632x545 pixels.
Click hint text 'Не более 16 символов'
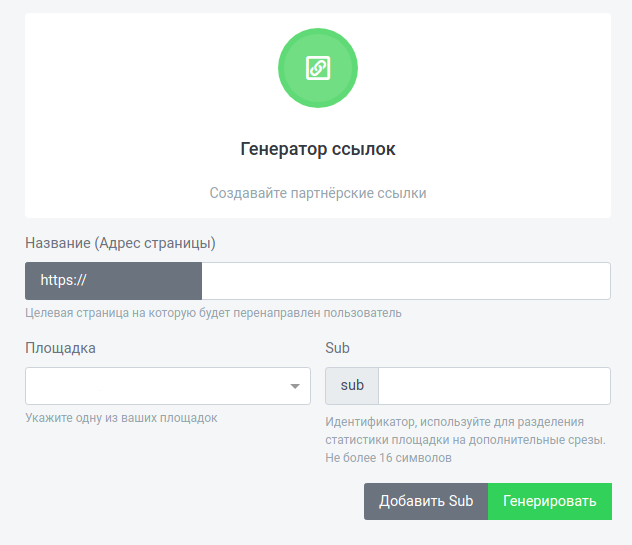pos(388,458)
